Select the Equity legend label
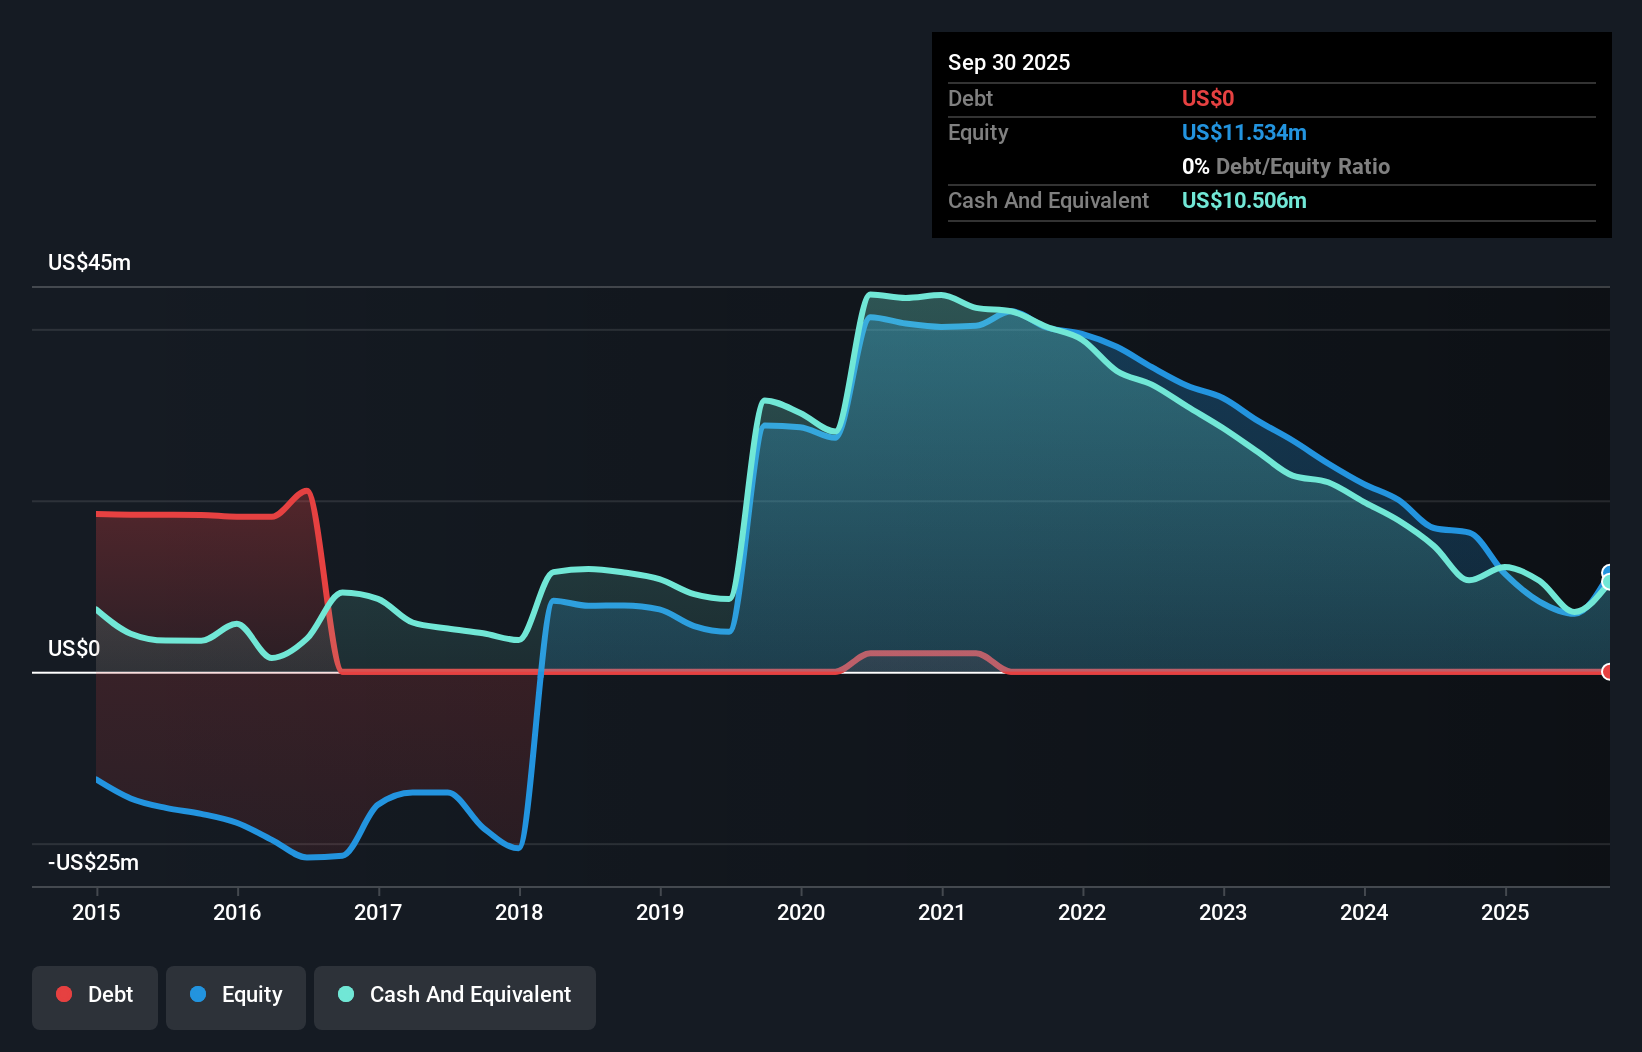 click(252, 994)
